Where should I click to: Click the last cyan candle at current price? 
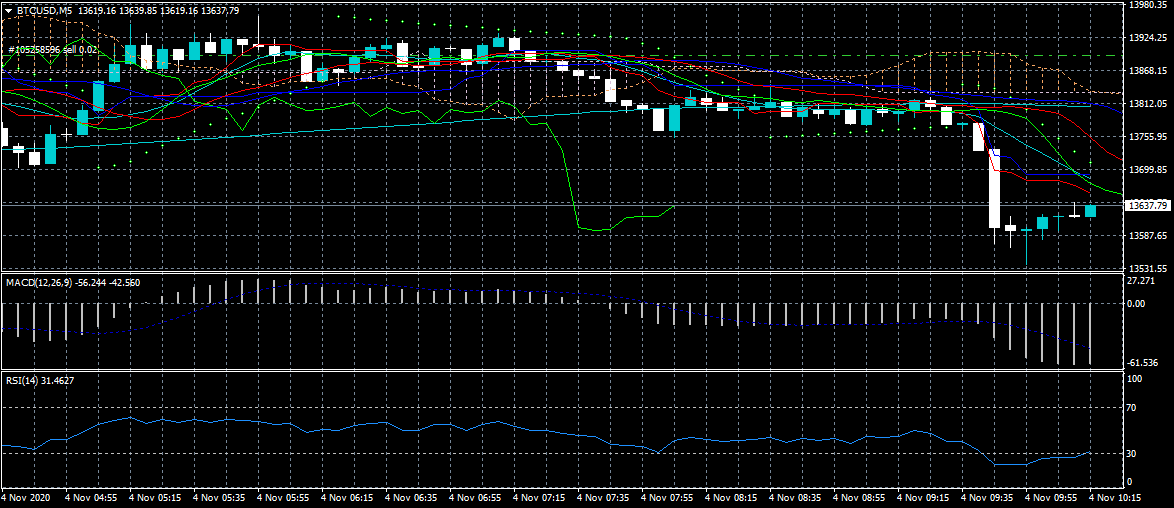[1090, 211]
